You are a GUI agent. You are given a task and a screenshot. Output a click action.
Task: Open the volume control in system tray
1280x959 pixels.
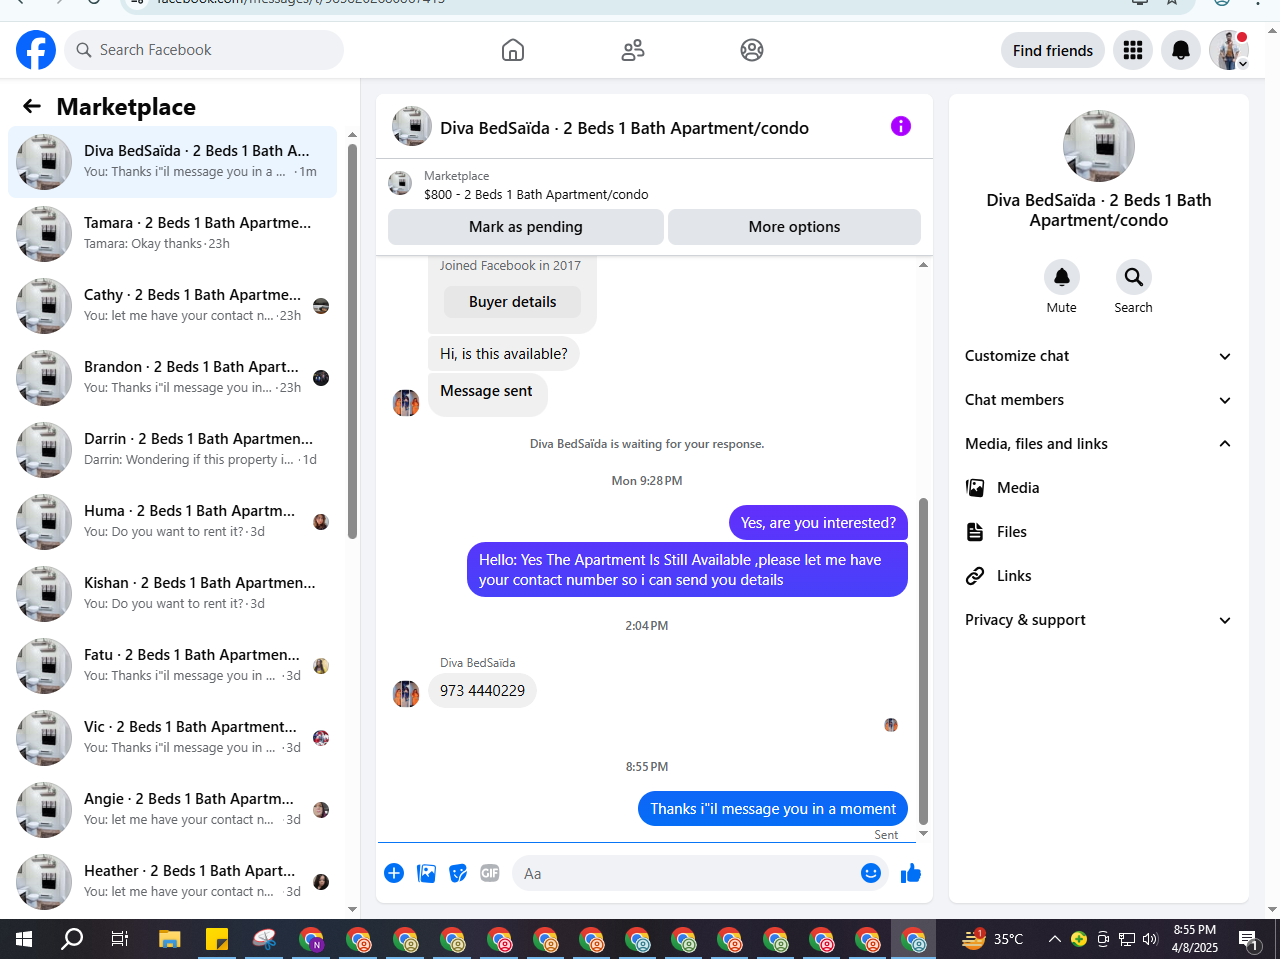[1150, 939]
